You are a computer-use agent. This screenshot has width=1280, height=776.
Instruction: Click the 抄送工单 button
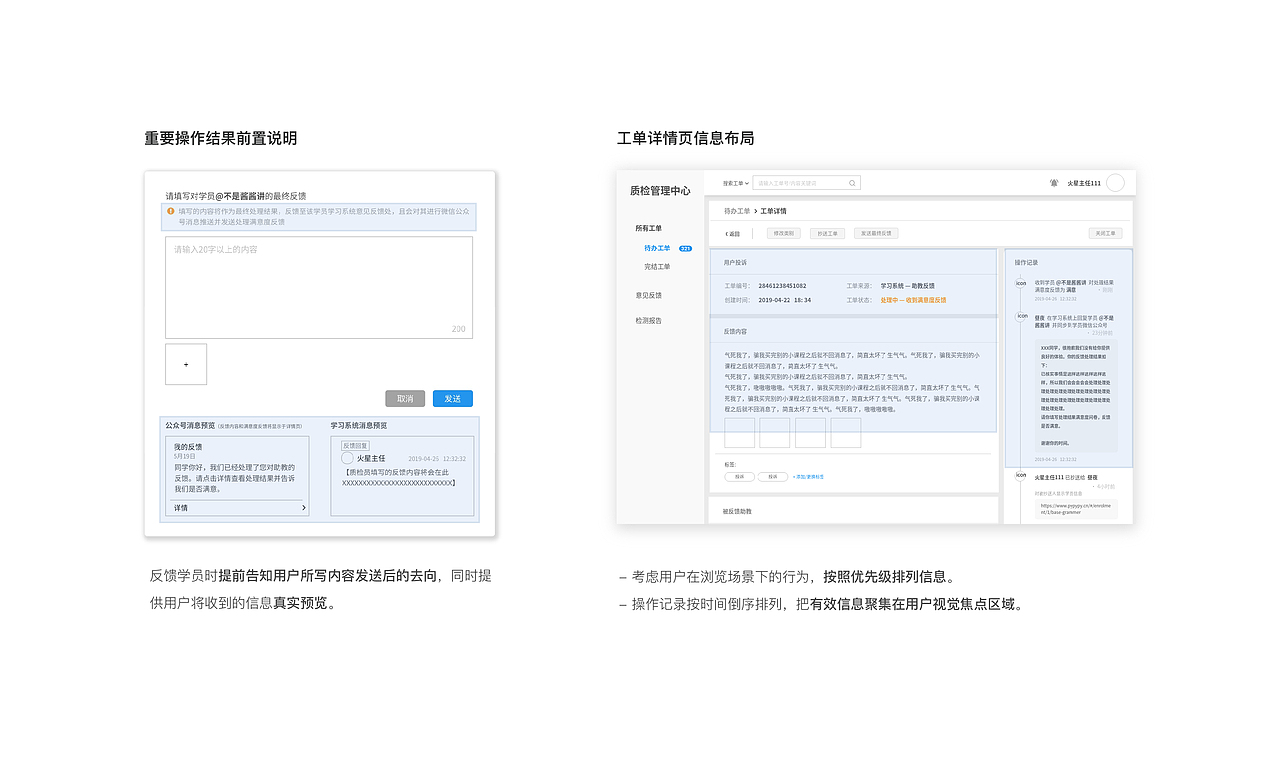pos(827,231)
